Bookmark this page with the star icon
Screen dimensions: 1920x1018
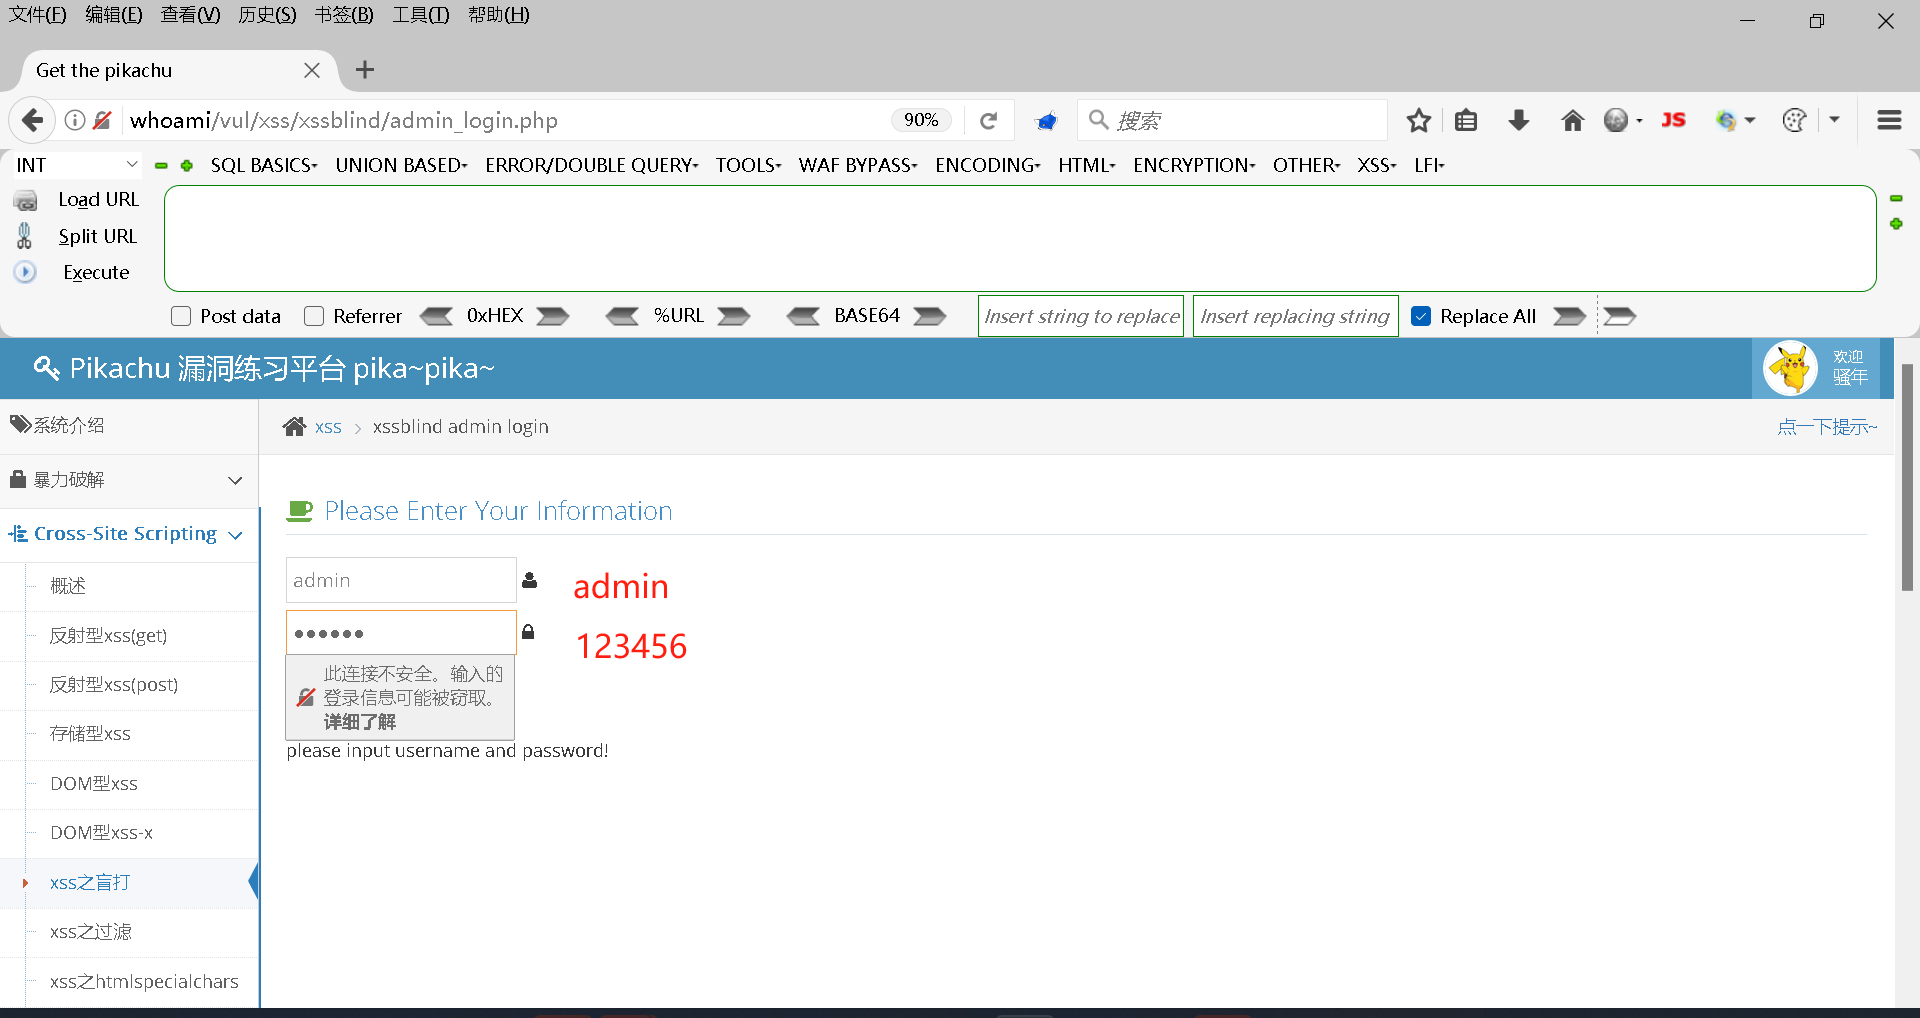(x=1418, y=120)
